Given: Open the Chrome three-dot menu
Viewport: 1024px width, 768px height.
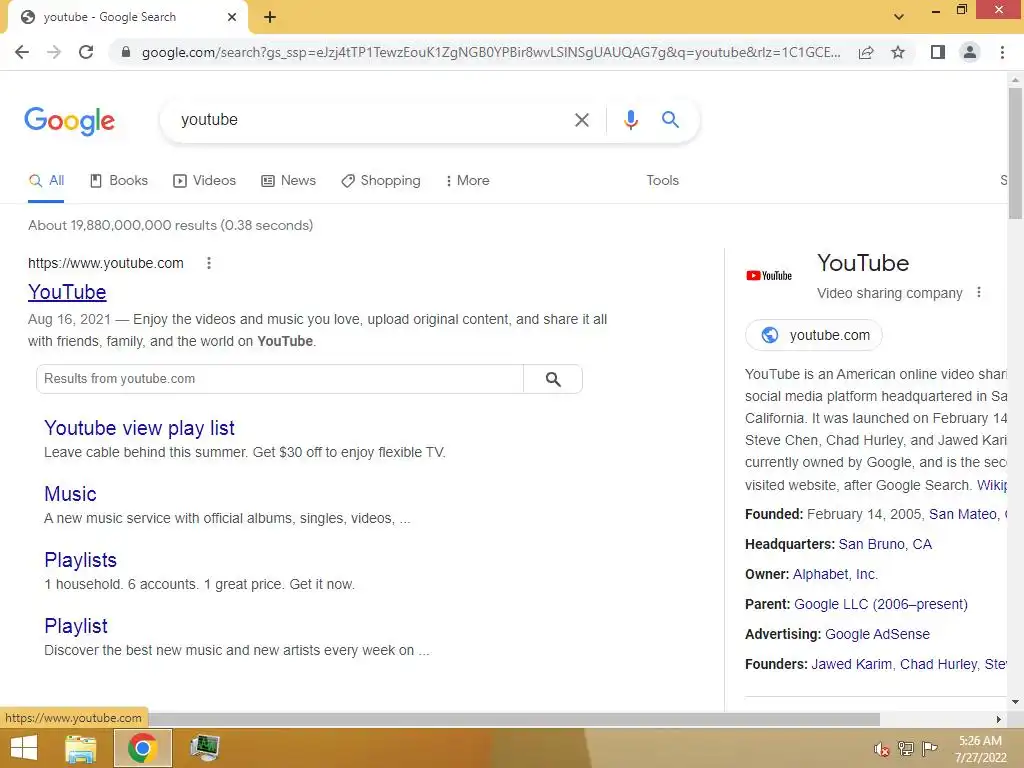Looking at the screenshot, I should (x=1002, y=52).
